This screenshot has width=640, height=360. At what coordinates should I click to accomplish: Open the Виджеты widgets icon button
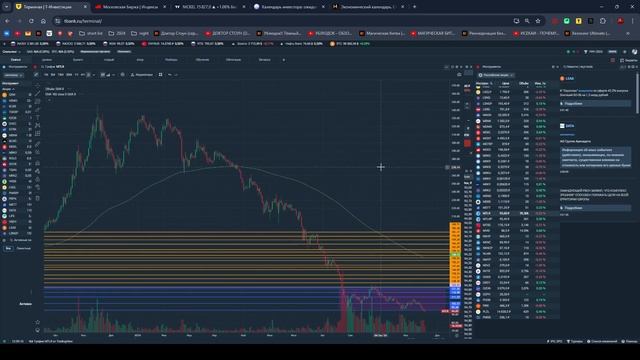tap(629, 60)
